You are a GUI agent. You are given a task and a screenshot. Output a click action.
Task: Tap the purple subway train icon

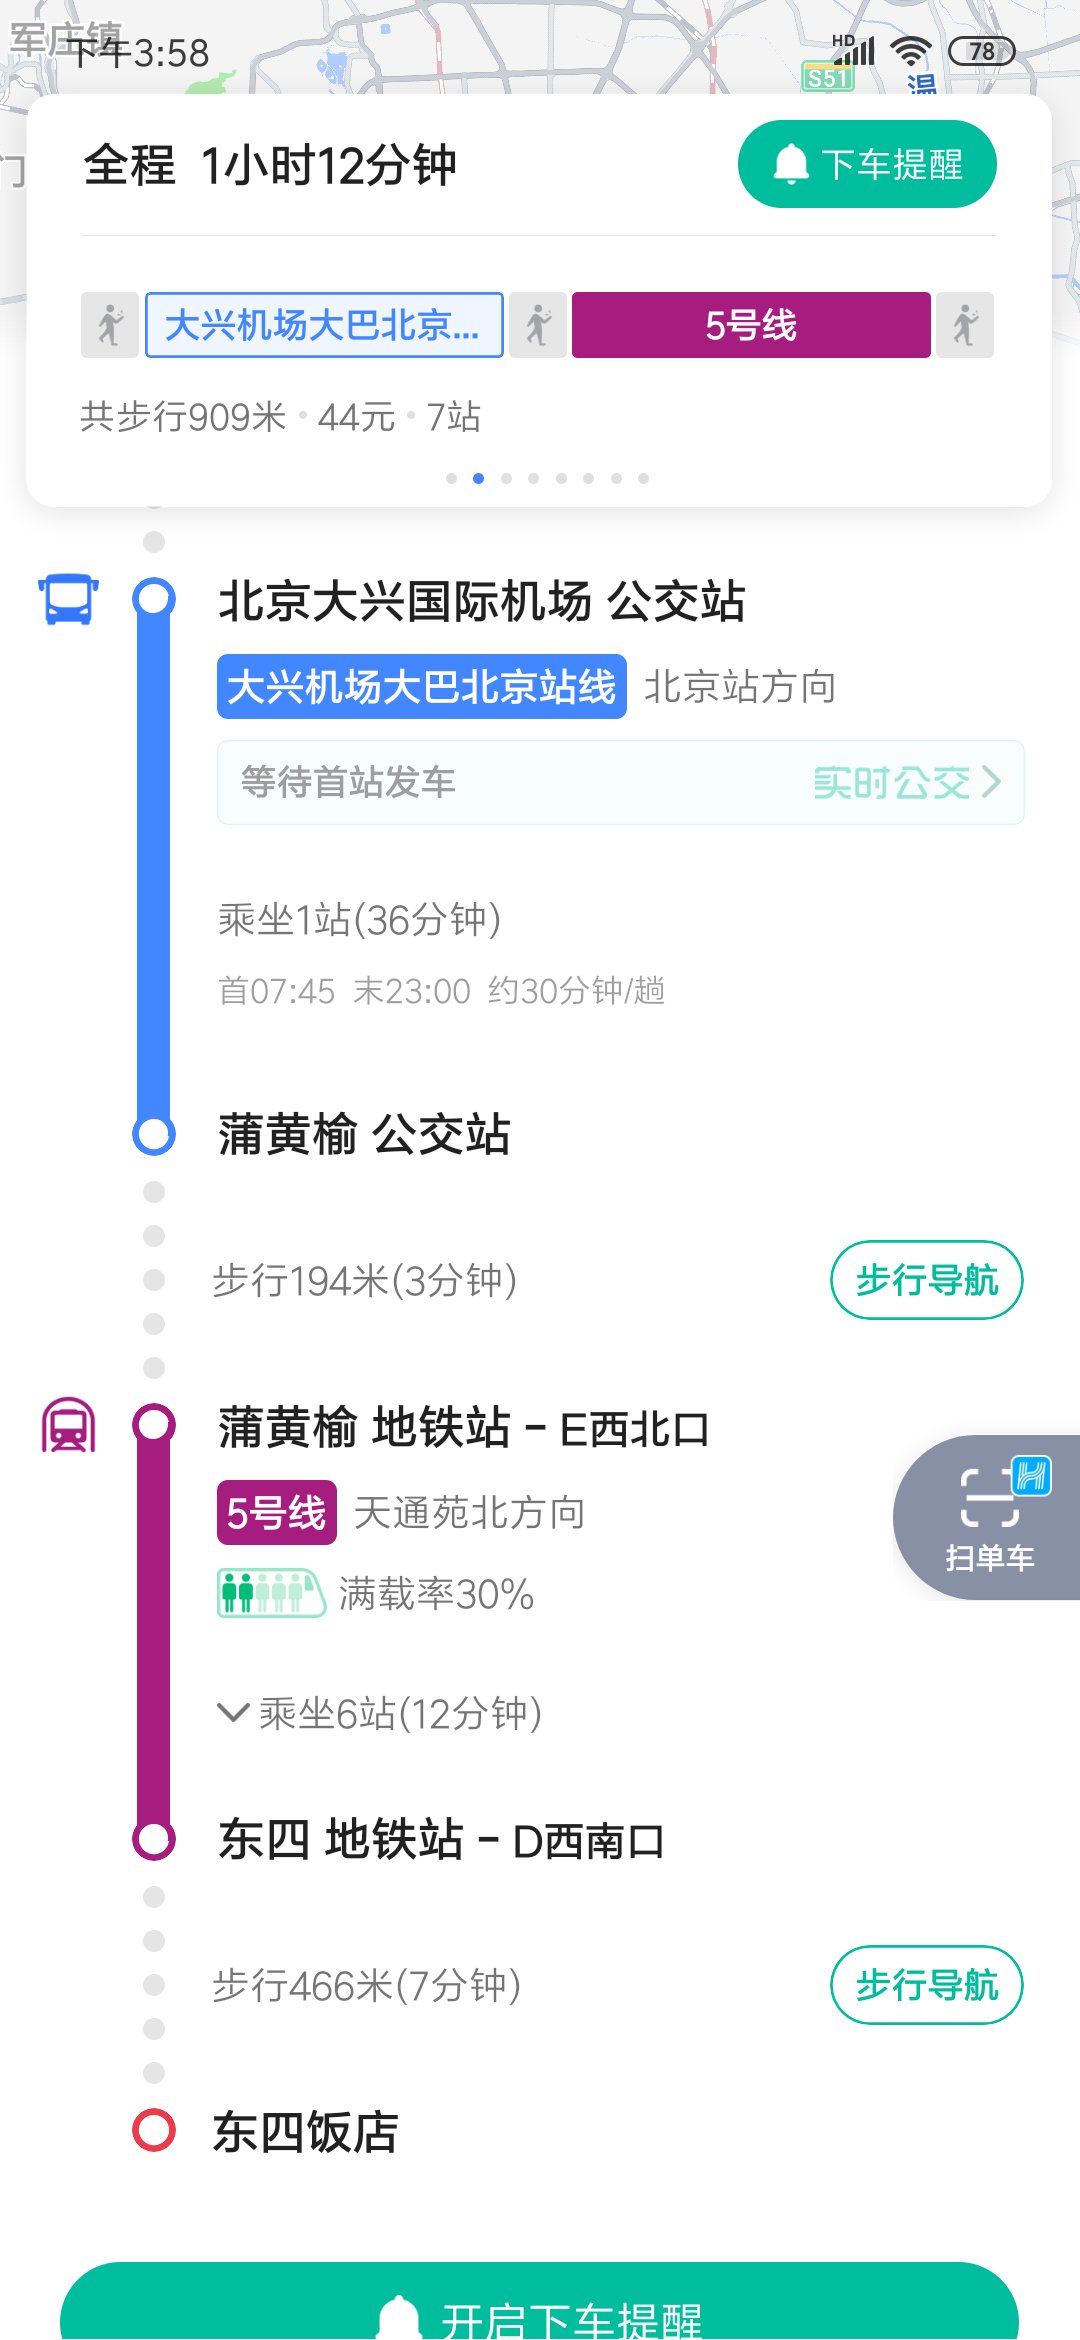point(68,1425)
